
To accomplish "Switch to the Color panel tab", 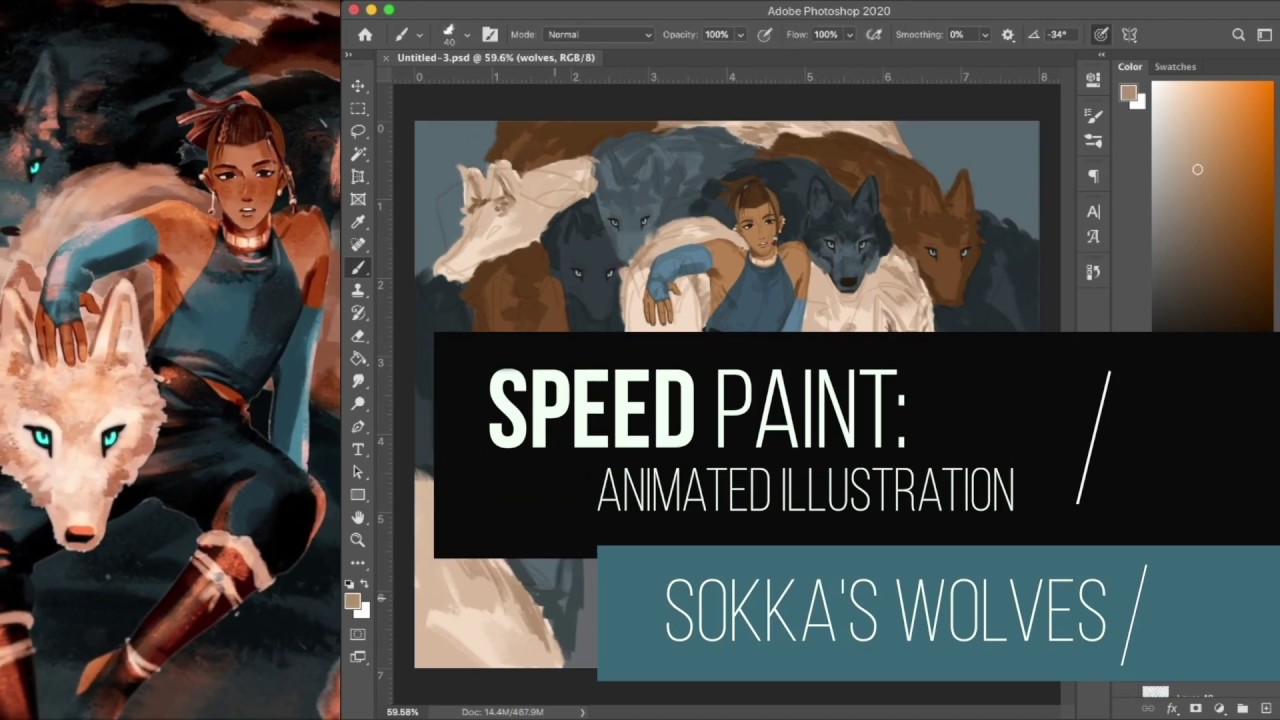I will [x=1130, y=67].
